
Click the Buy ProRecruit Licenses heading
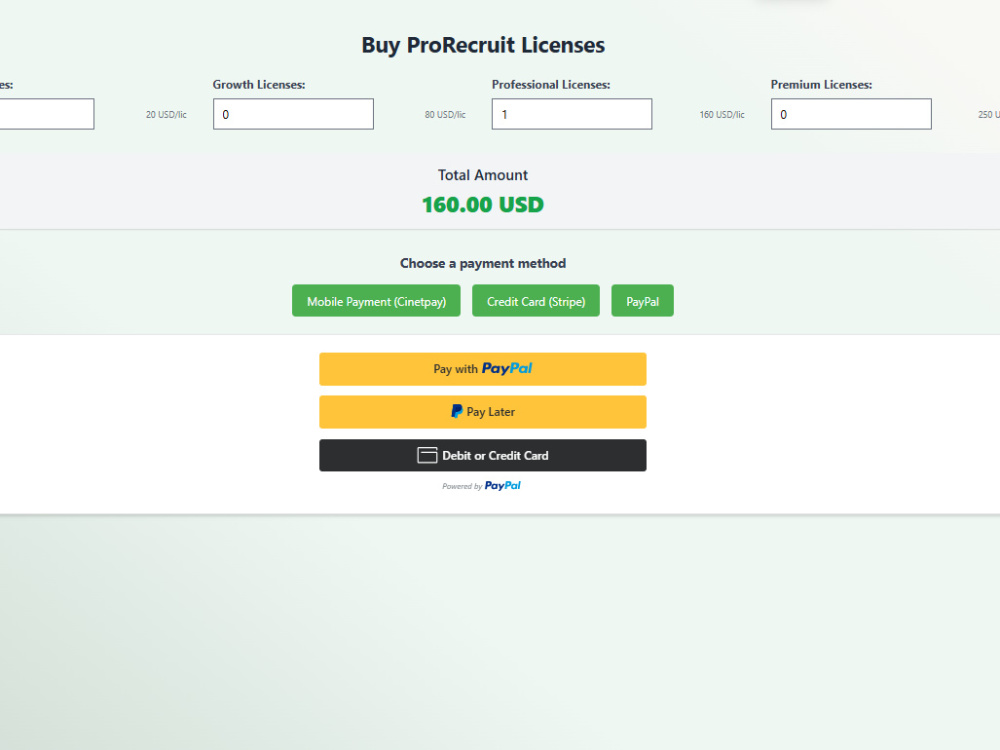coord(483,45)
